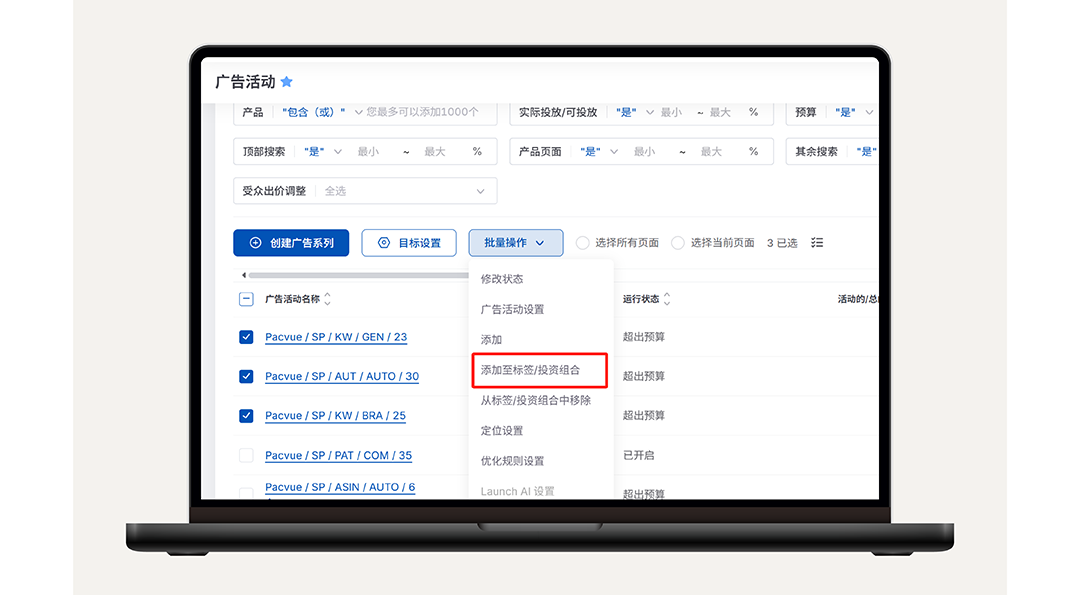
Task: Click the checklist icon next to 3 已选
Action: [x=816, y=242]
